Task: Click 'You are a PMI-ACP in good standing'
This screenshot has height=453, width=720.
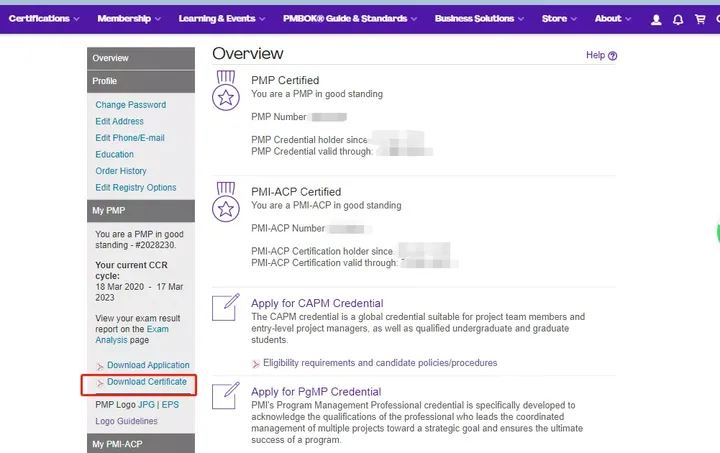Action: (x=326, y=206)
